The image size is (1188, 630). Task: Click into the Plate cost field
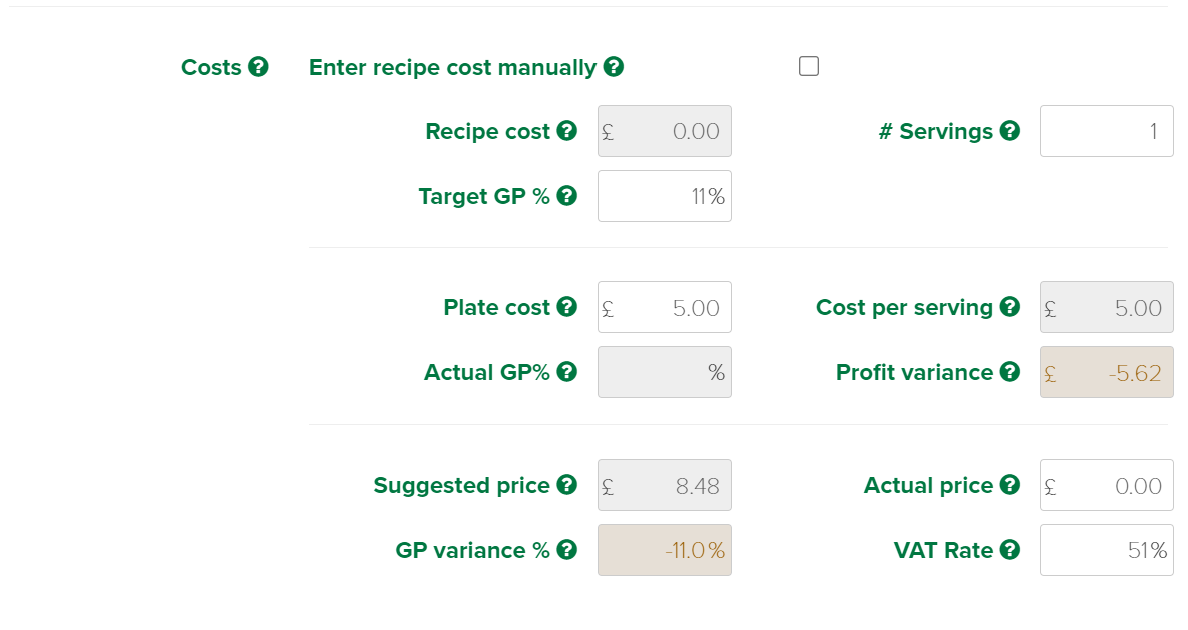click(664, 307)
